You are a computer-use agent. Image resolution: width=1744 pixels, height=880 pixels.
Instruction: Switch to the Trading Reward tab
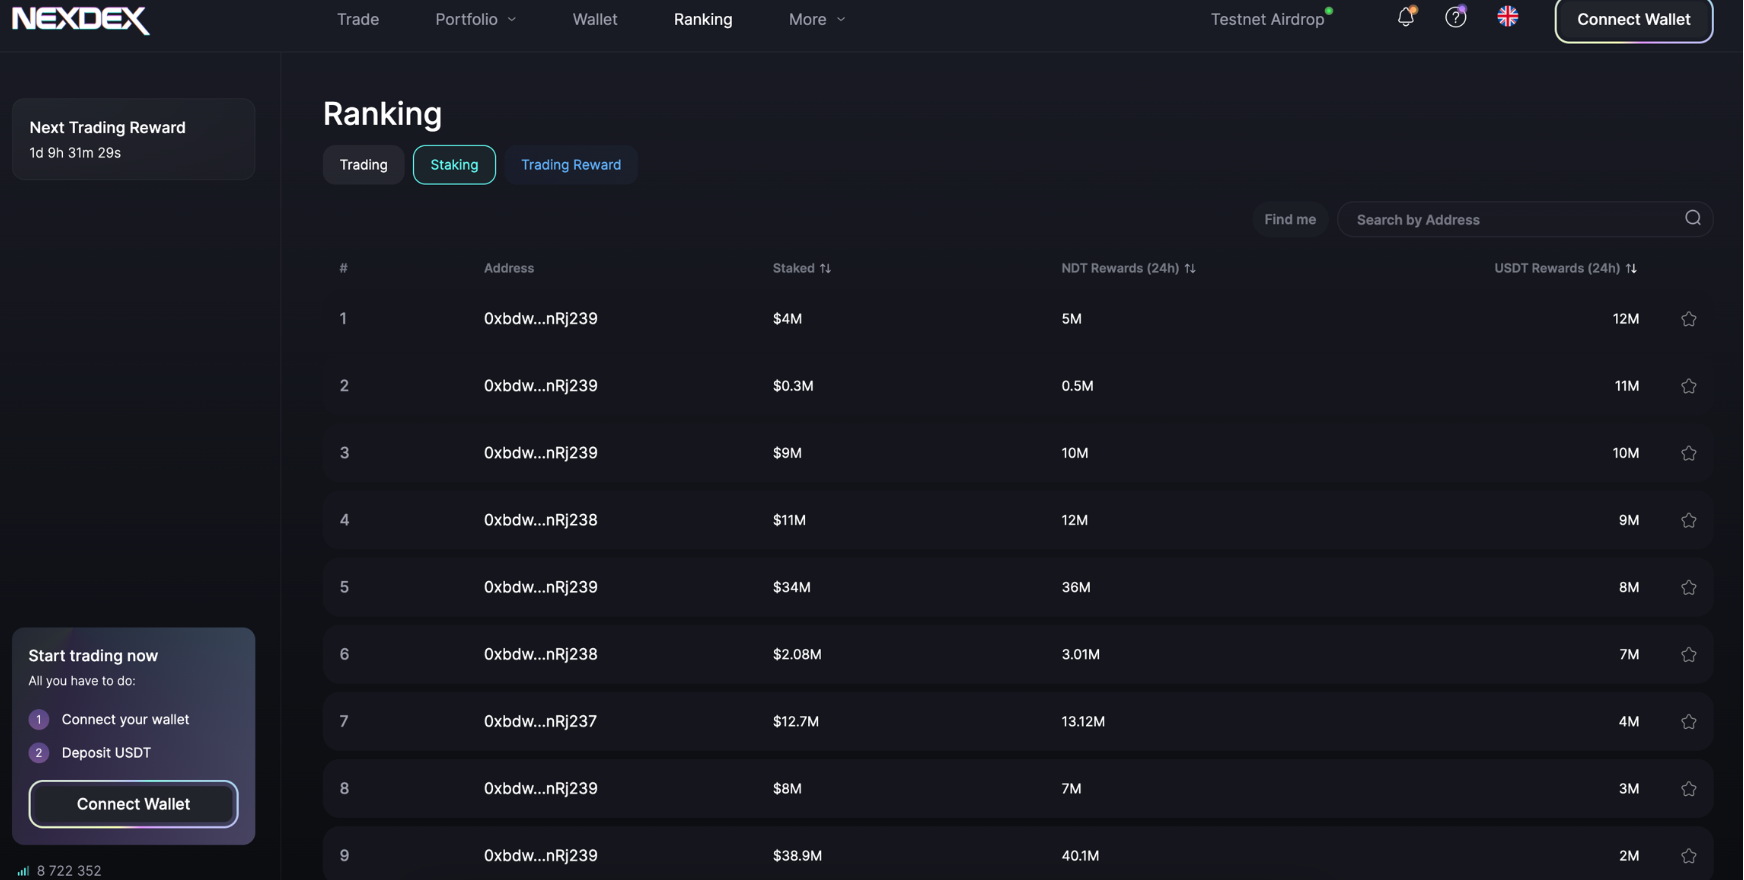570,165
